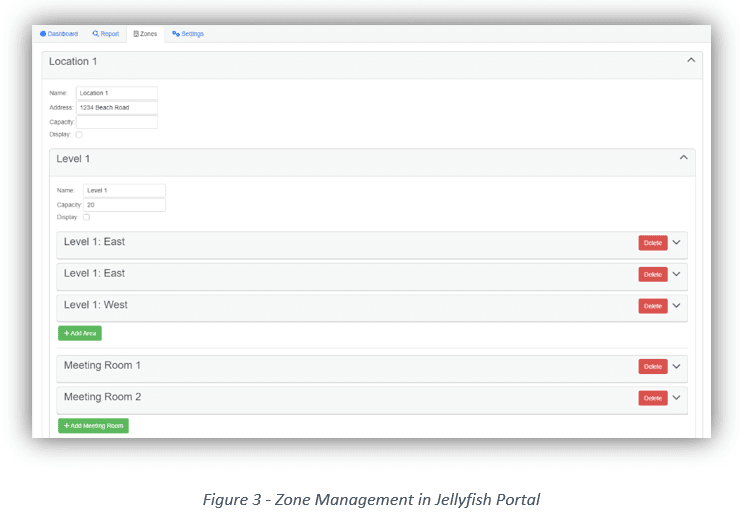
Task: Open the Meeting Room 2 chevron
Action: (676, 397)
